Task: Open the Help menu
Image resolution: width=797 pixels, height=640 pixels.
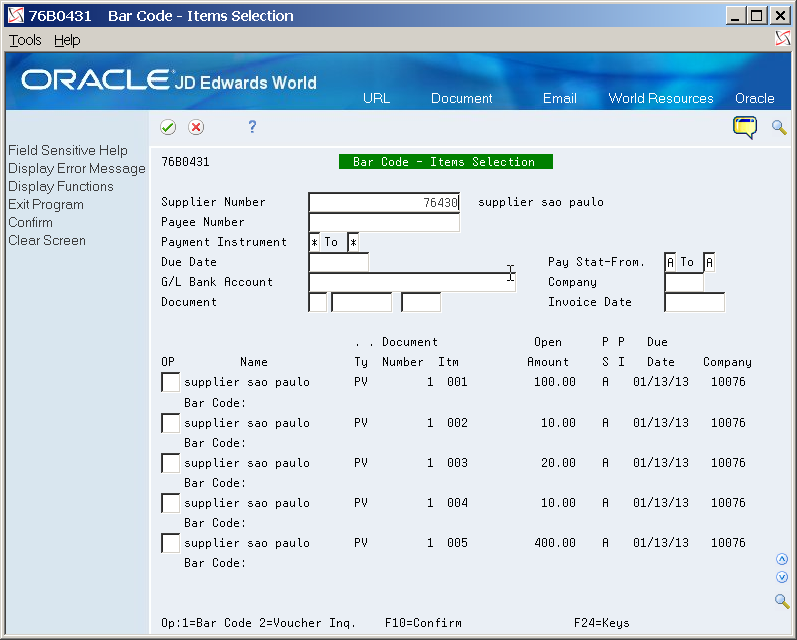Action: coord(67,40)
